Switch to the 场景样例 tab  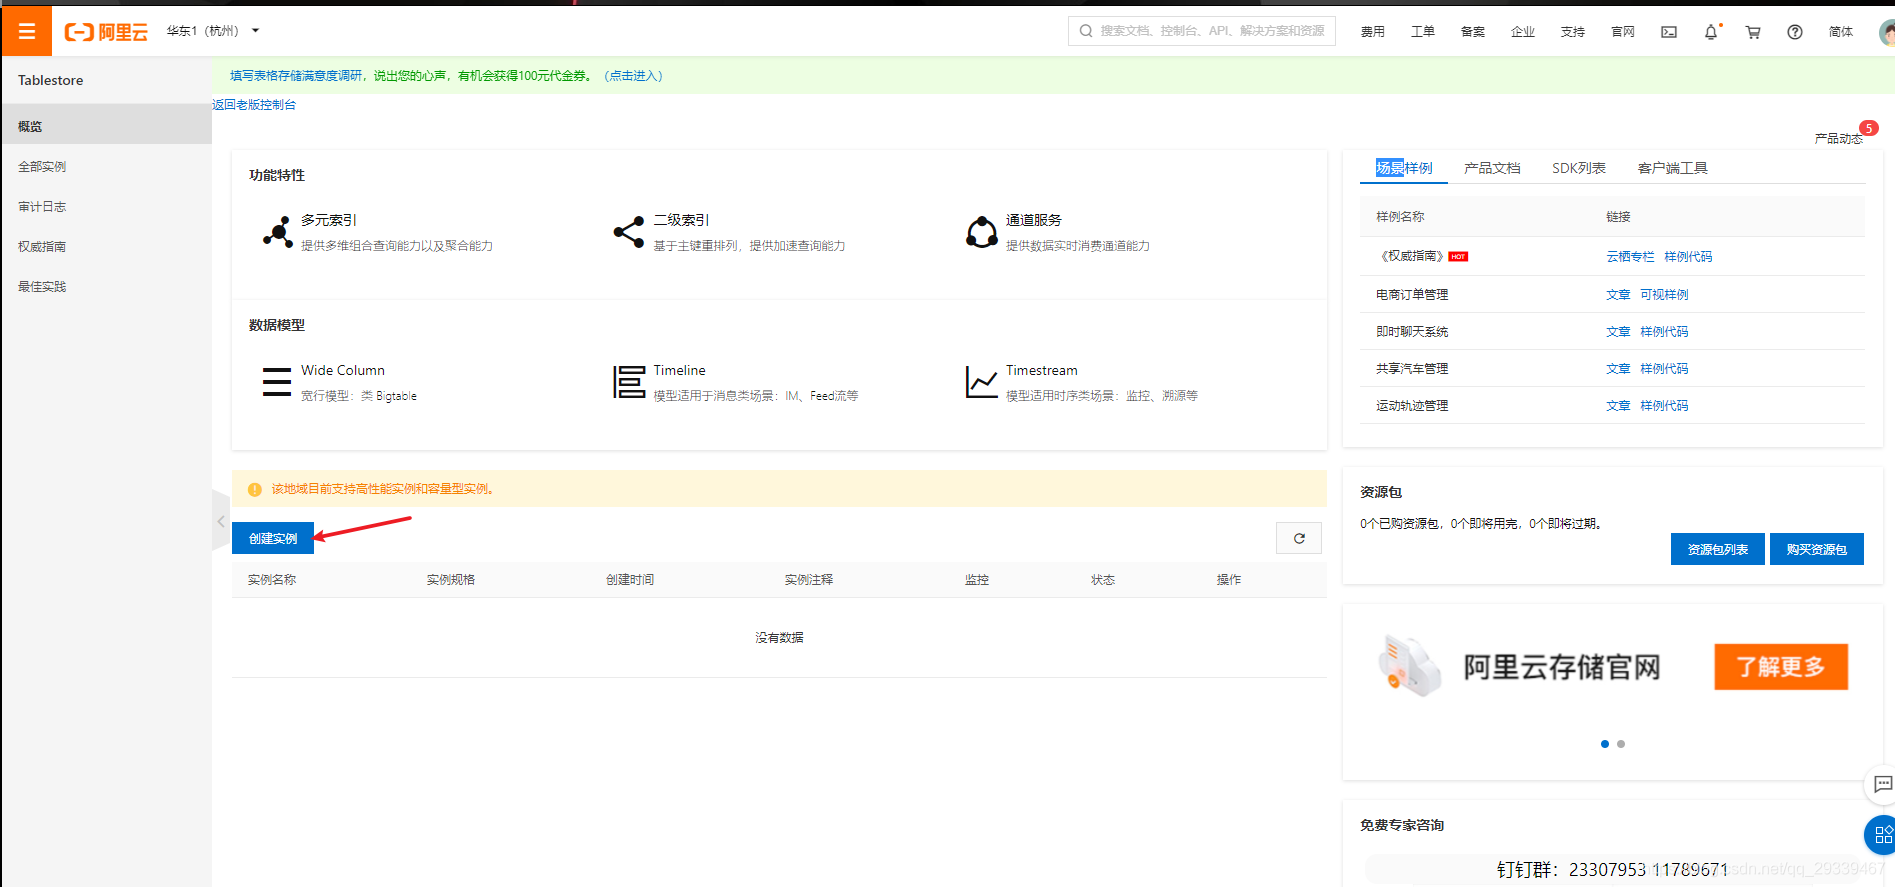(1403, 168)
